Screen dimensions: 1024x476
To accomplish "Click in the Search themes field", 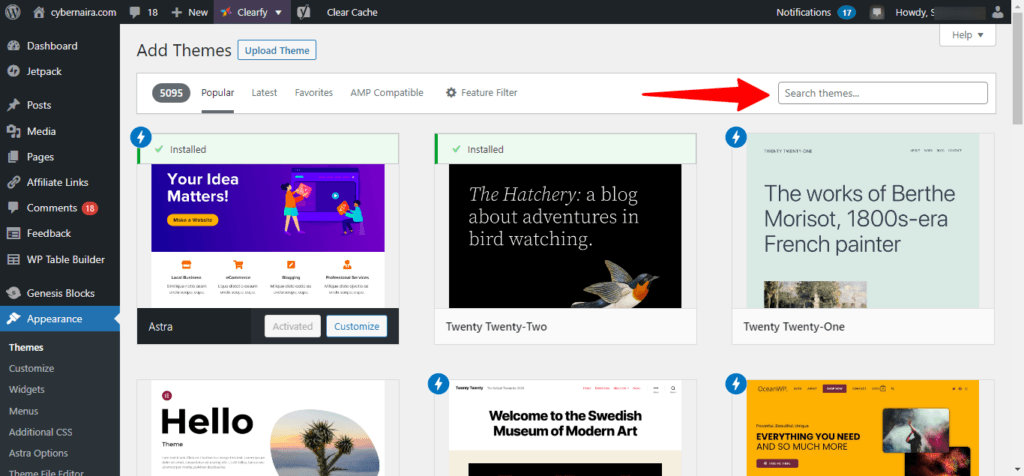I will pyautogui.click(x=882, y=93).
